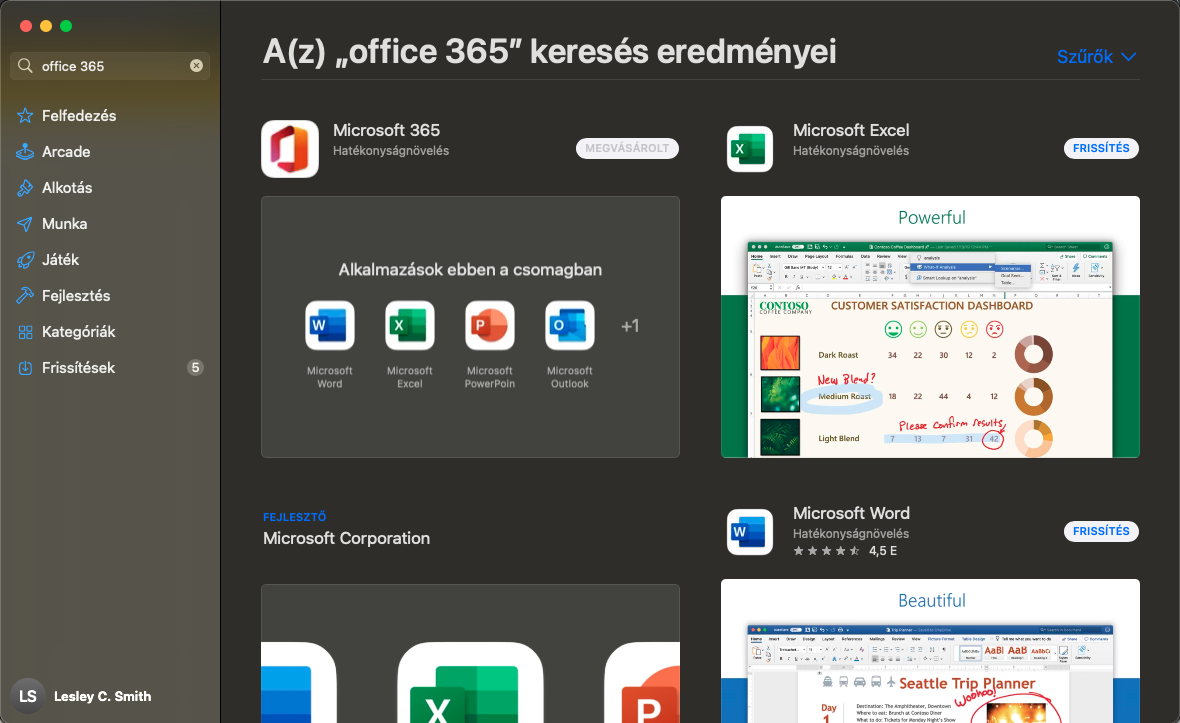Screen dimensions: 1180x723
Task: Open the Microsoft Corporation developer page
Action: 346,539
